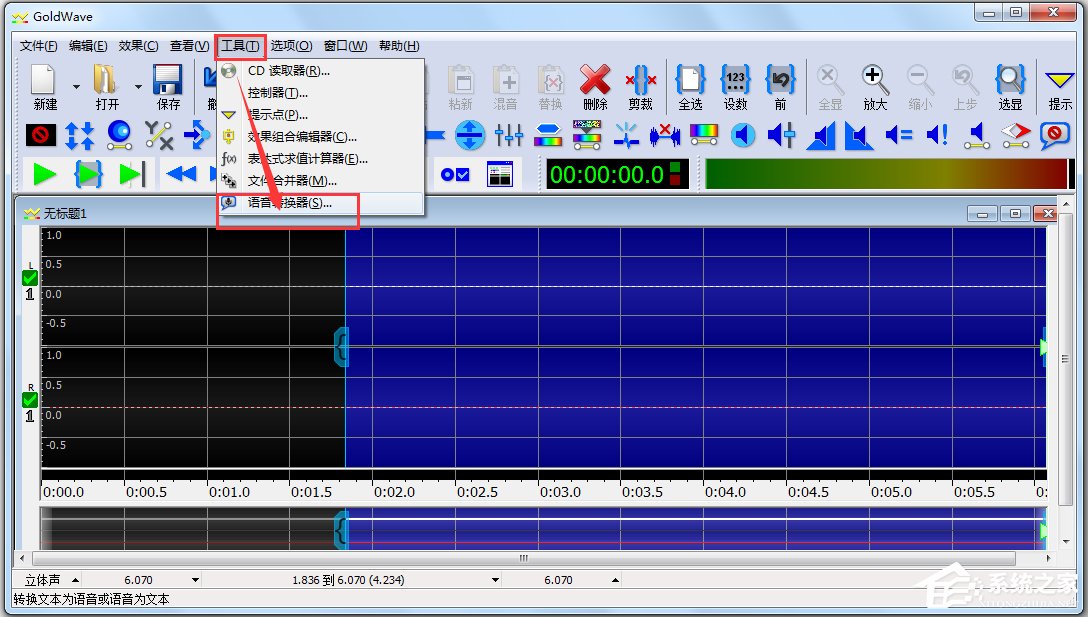Click the fade out volume ramp icon

coord(859,135)
